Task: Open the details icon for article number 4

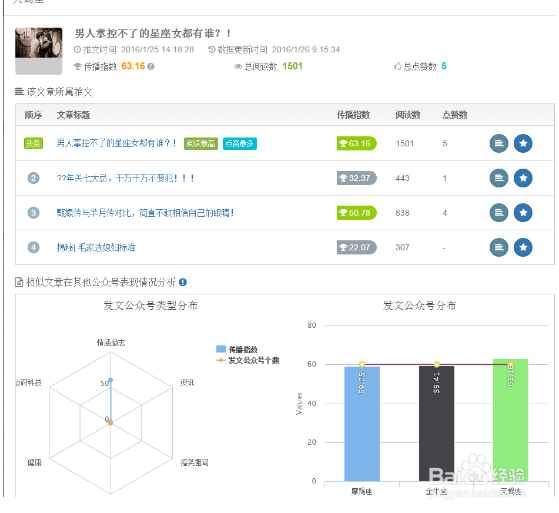Action: pos(499,247)
